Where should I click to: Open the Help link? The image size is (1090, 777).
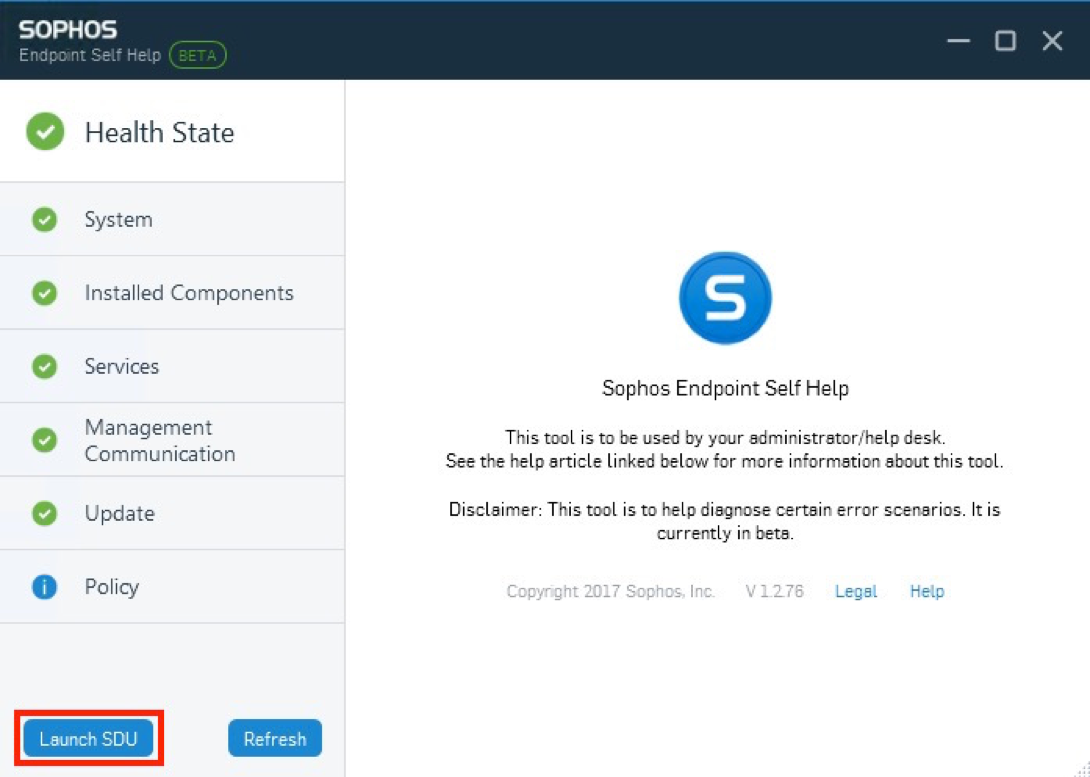[x=927, y=591]
